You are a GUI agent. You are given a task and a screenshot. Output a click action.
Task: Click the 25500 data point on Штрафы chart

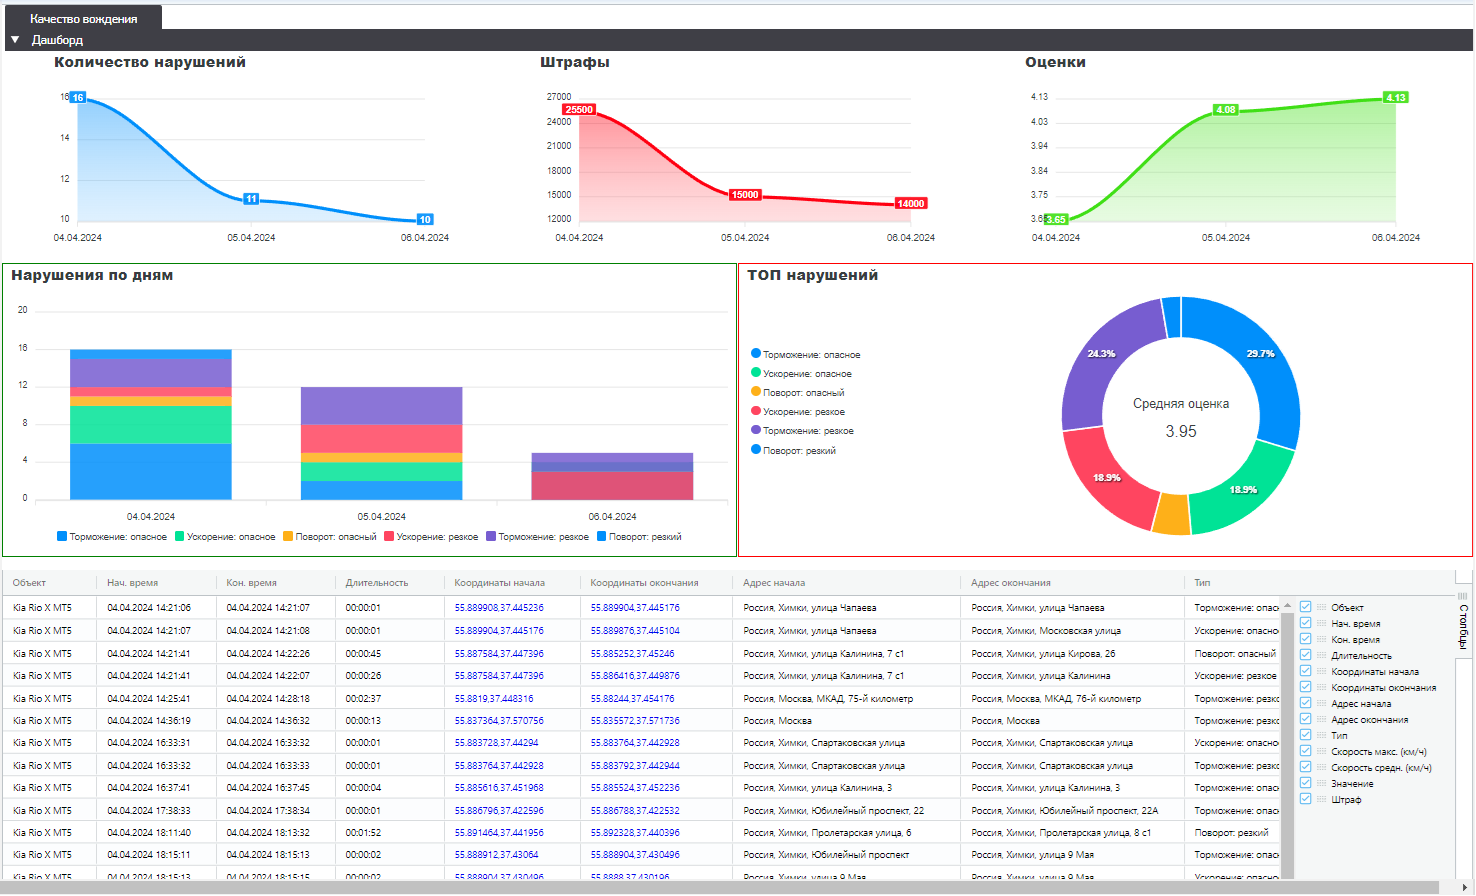(x=579, y=110)
